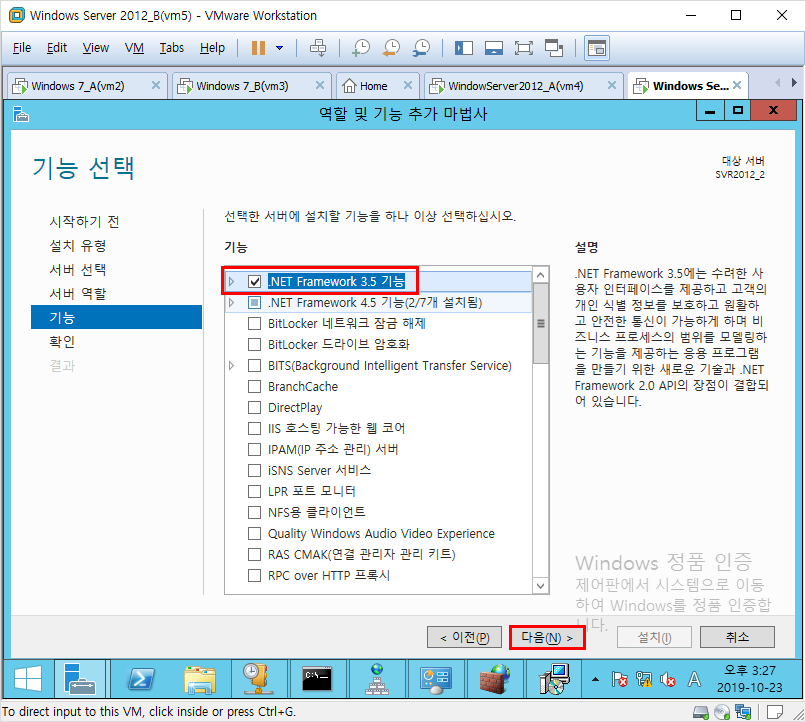Image resolution: width=806 pixels, height=722 pixels.
Task: Launch PowerShell from the taskbar
Action: tap(141, 679)
